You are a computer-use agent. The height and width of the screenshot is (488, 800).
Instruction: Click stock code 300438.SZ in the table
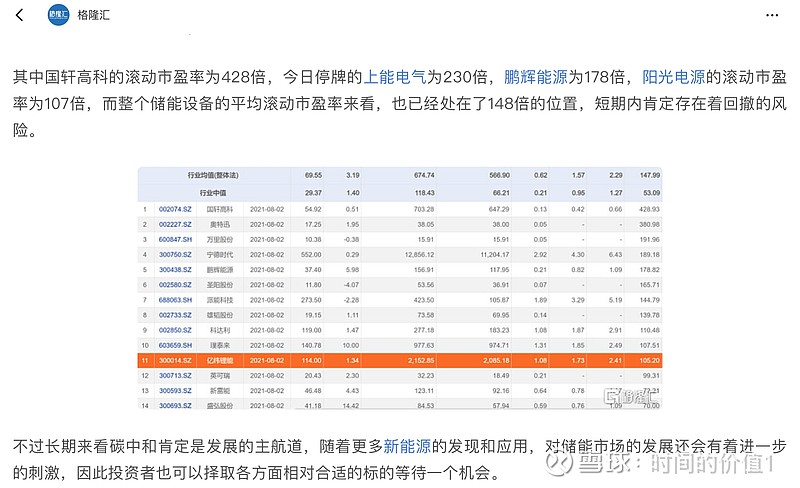click(175, 270)
